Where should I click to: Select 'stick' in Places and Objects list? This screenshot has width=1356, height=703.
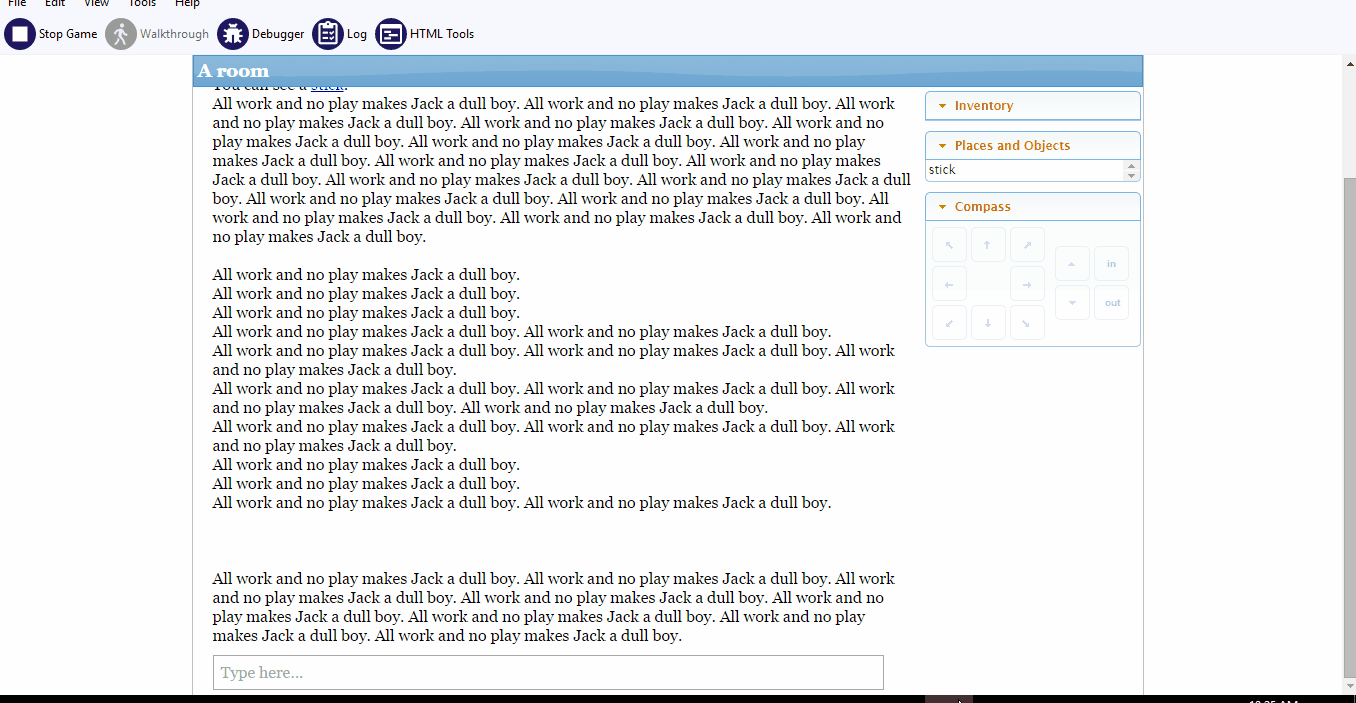[1025, 170]
